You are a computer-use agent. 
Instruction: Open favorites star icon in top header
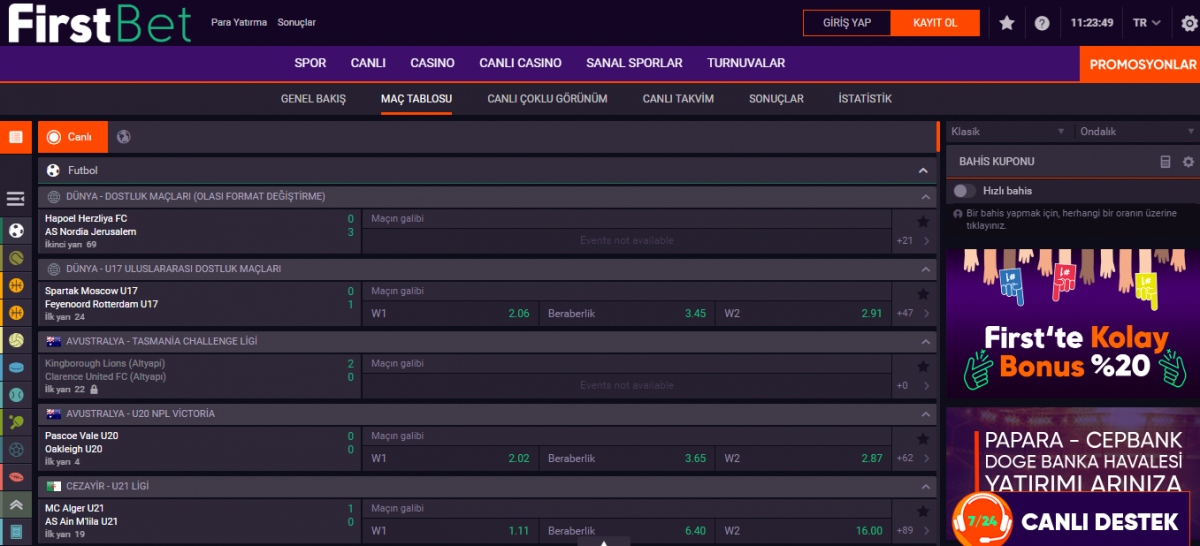click(x=1007, y=23)
